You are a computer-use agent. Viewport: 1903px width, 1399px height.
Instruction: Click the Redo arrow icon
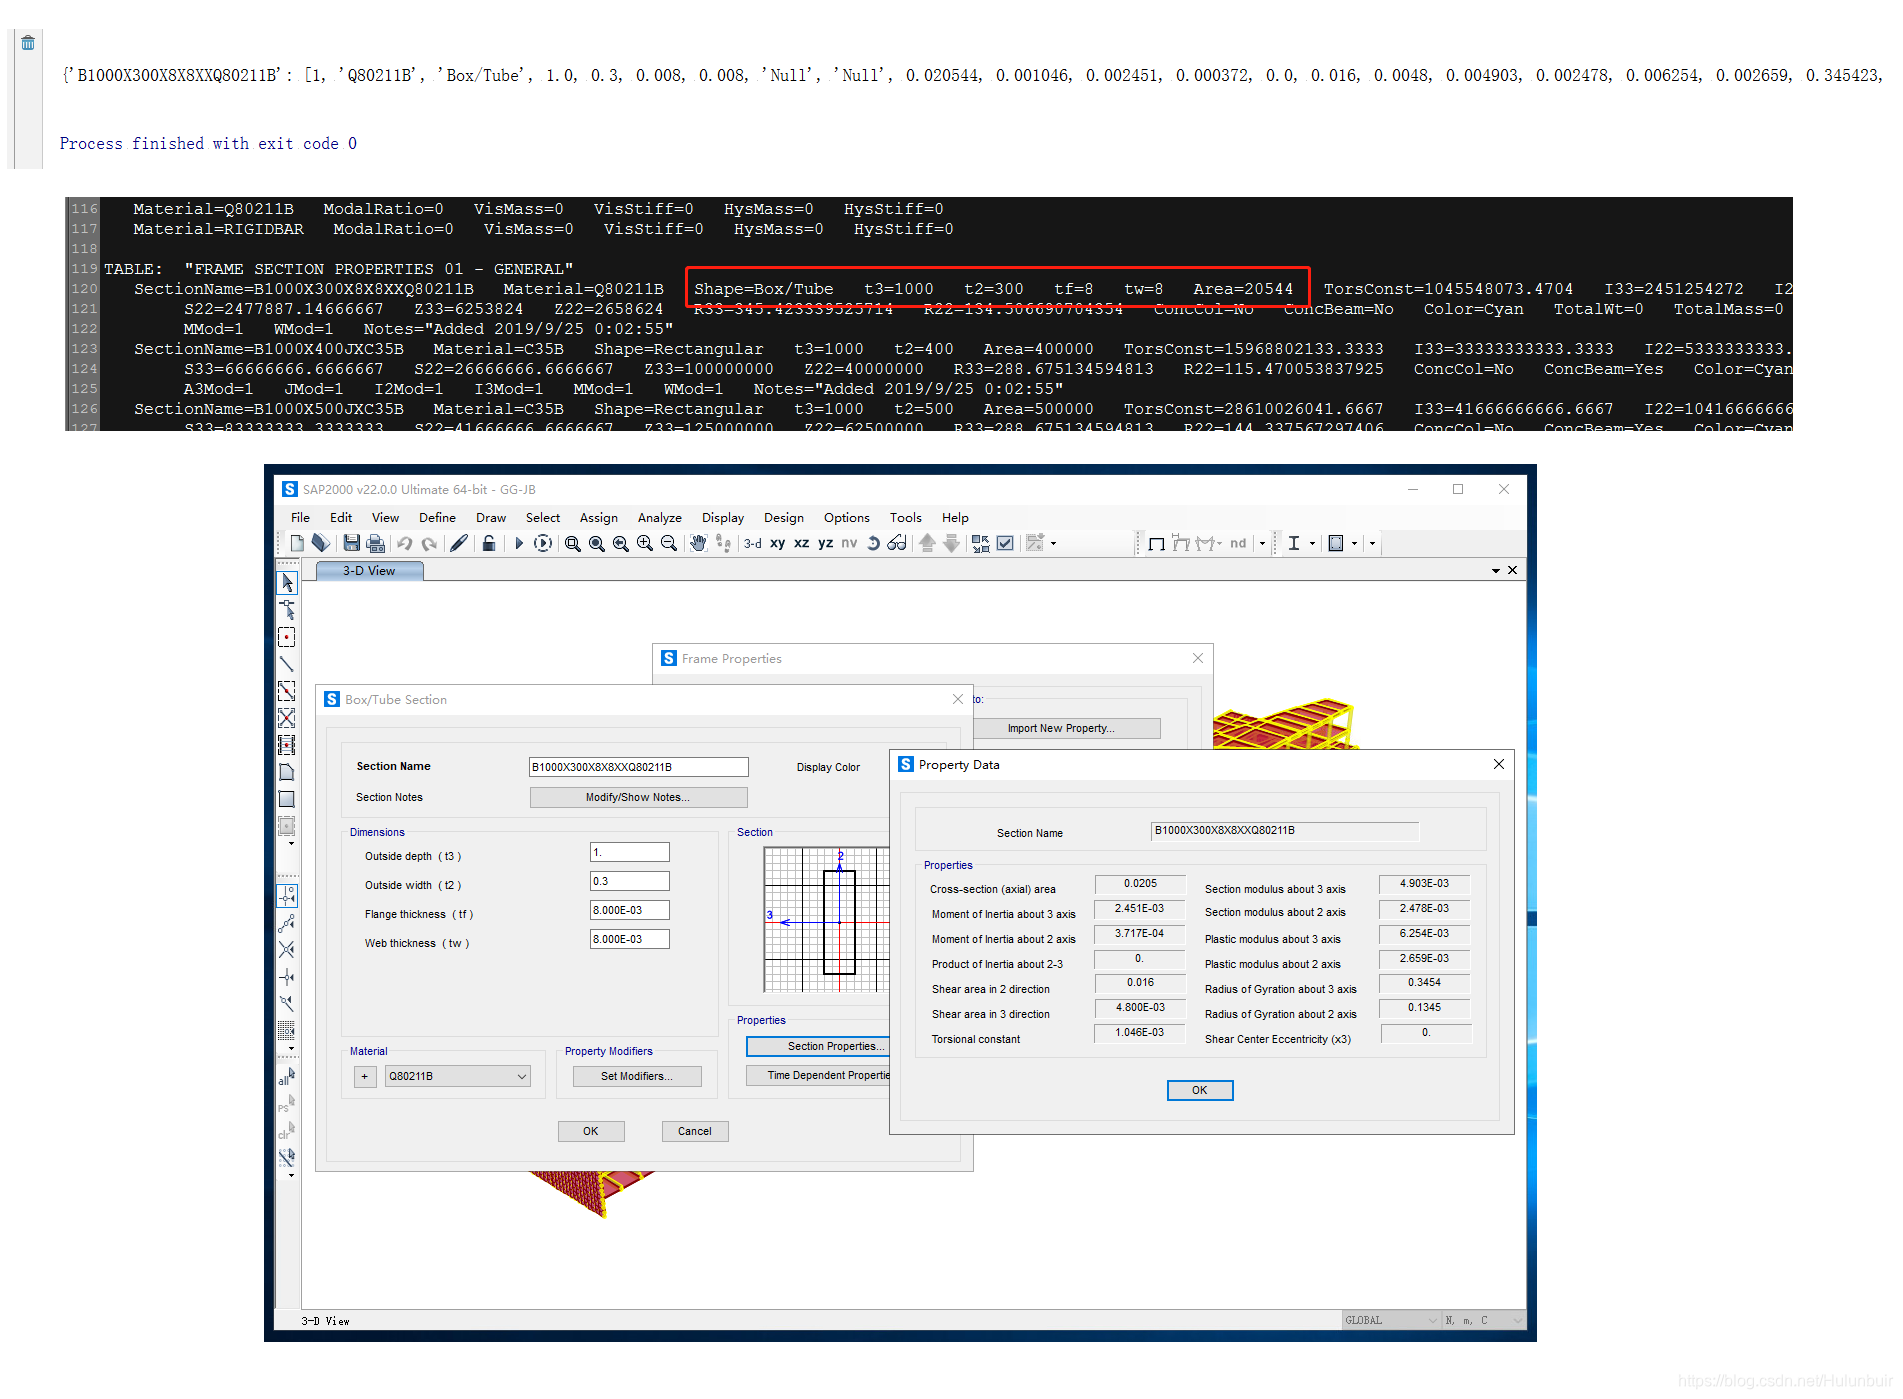[x=429, y=543]
